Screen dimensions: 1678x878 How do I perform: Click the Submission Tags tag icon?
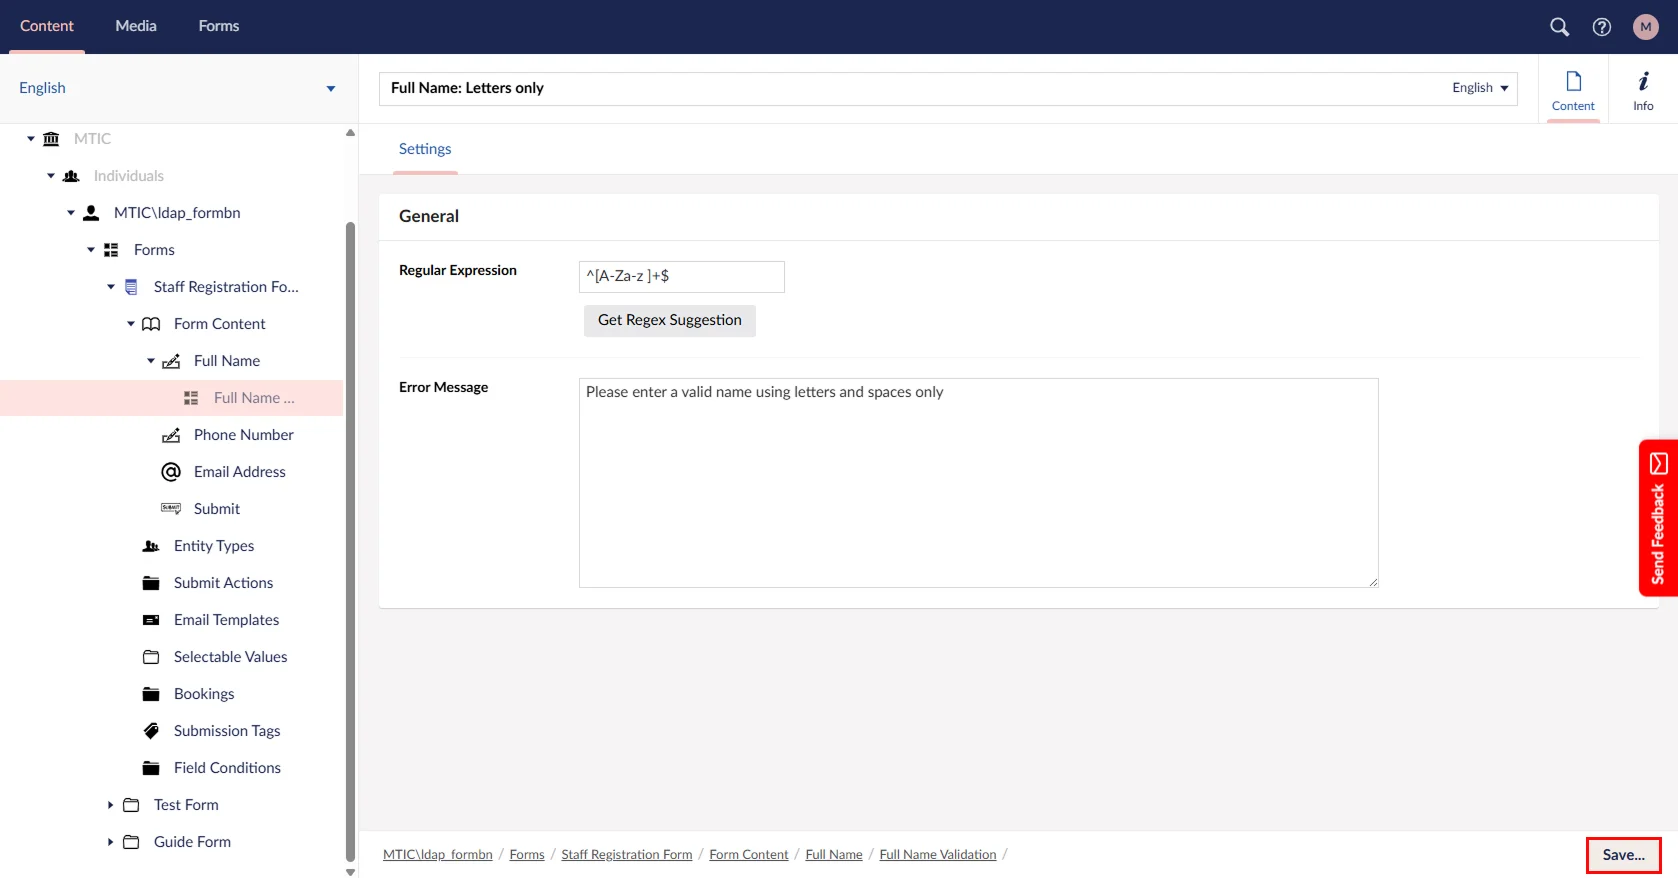tap(151, 731)
